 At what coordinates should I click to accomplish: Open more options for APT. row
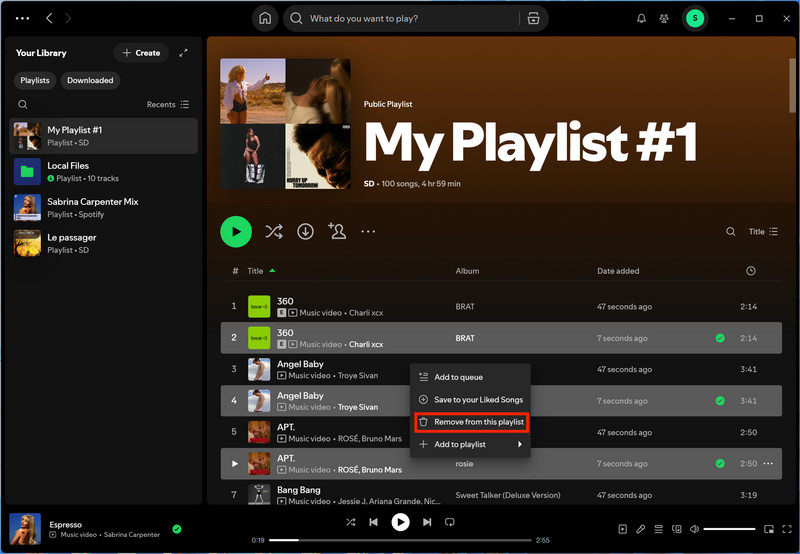tap(768, 464)
